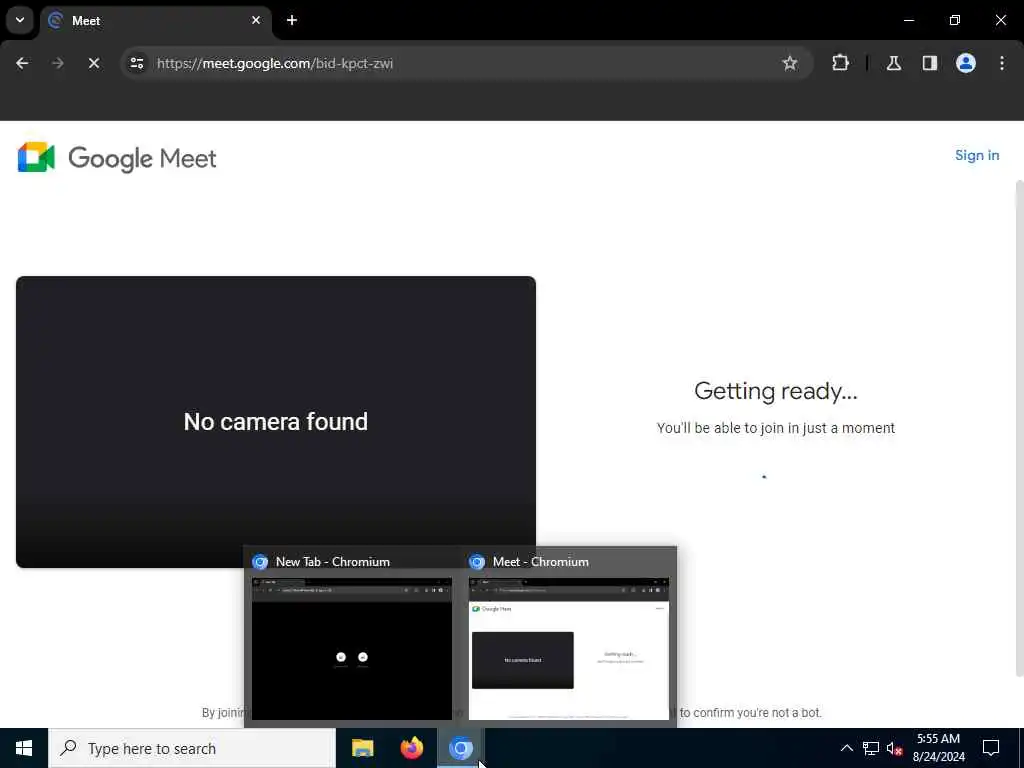Minimize the Chromium window

pos(909,20)
